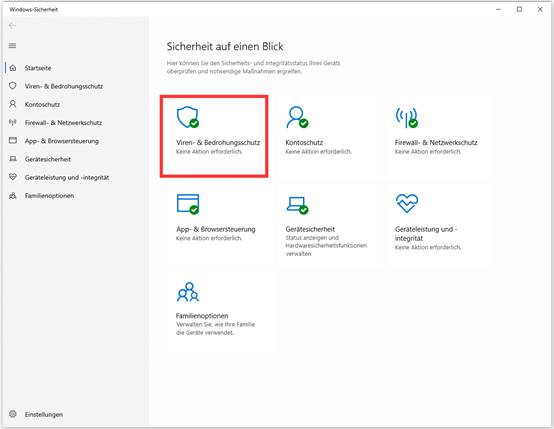Click Geräteleistung und -integrität tile title
Image resolution: width=554 pixels, height=429 pixels.
[x=426, y=234]
